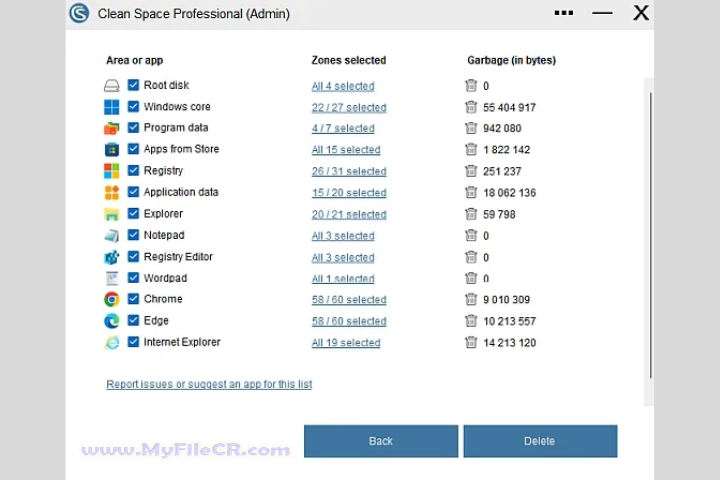Close the Clean Space Professional window
The height and width of the screenshot is (480, 720).
(641, 13)
